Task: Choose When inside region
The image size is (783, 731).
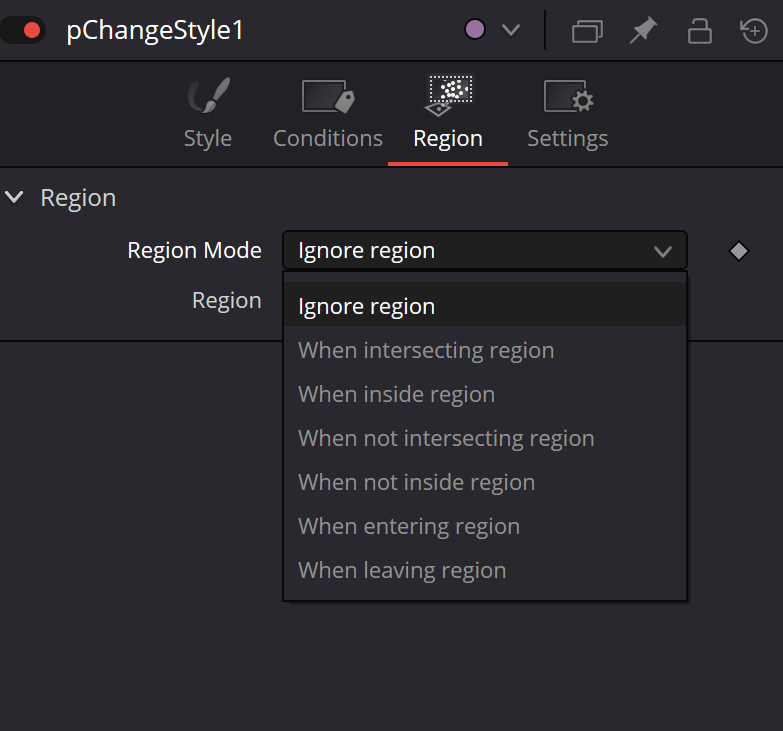Action: pyautogui.click(x=485, y=394)
